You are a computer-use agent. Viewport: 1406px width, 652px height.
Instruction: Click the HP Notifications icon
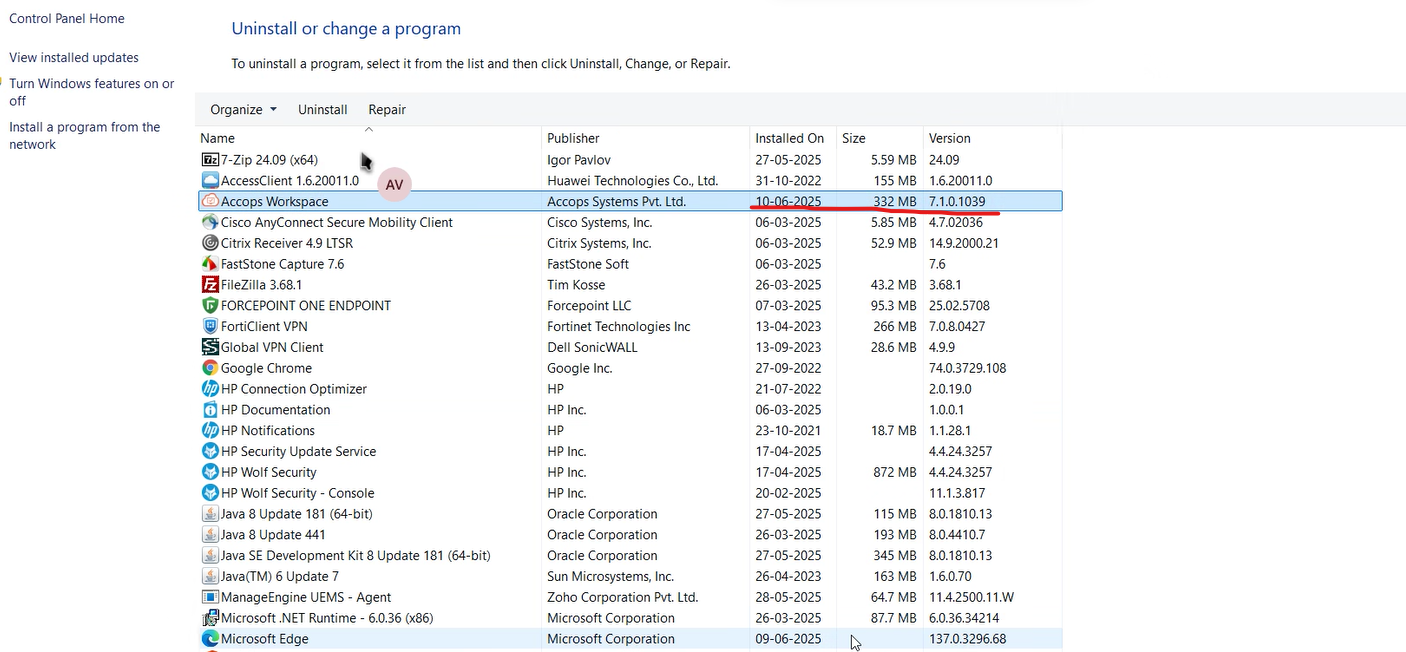click(210, 431)
